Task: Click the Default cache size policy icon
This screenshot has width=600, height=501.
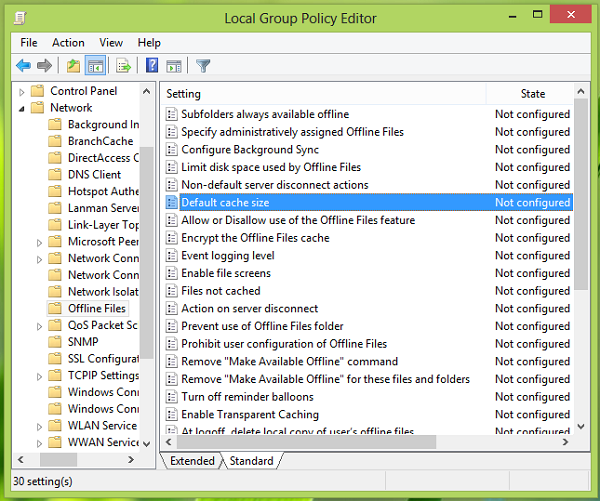Action: tap(171, 202)
